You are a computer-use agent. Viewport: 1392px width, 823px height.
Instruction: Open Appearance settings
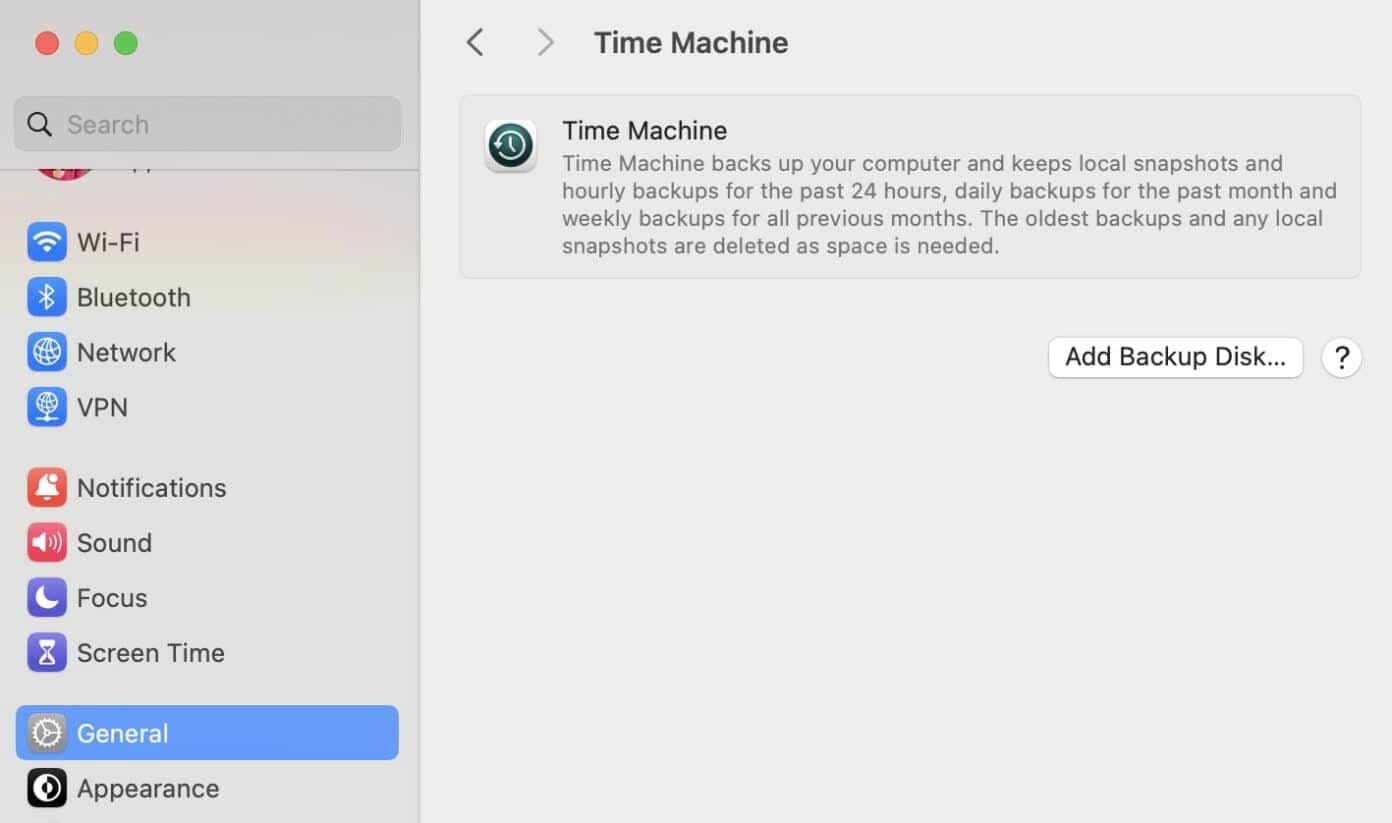click(147, 788)
